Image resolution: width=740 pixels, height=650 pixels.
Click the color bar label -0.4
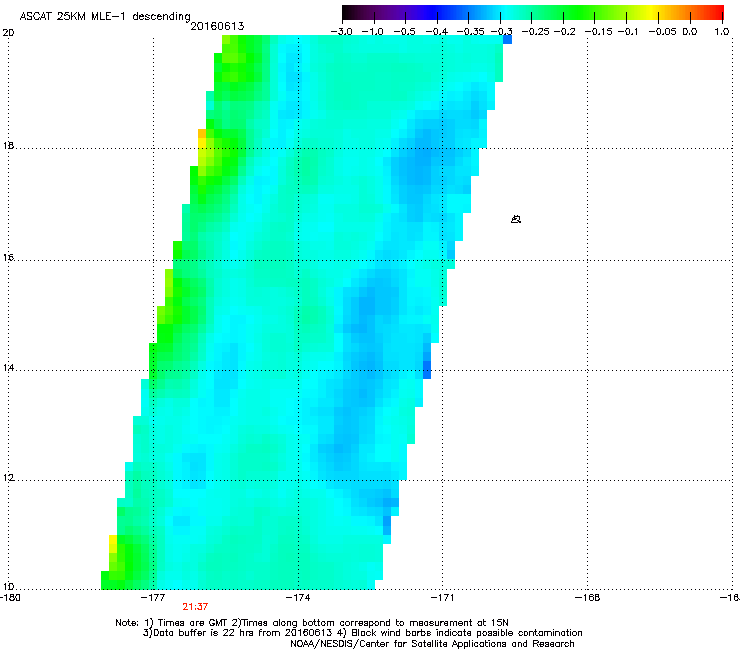click(437, 32)
